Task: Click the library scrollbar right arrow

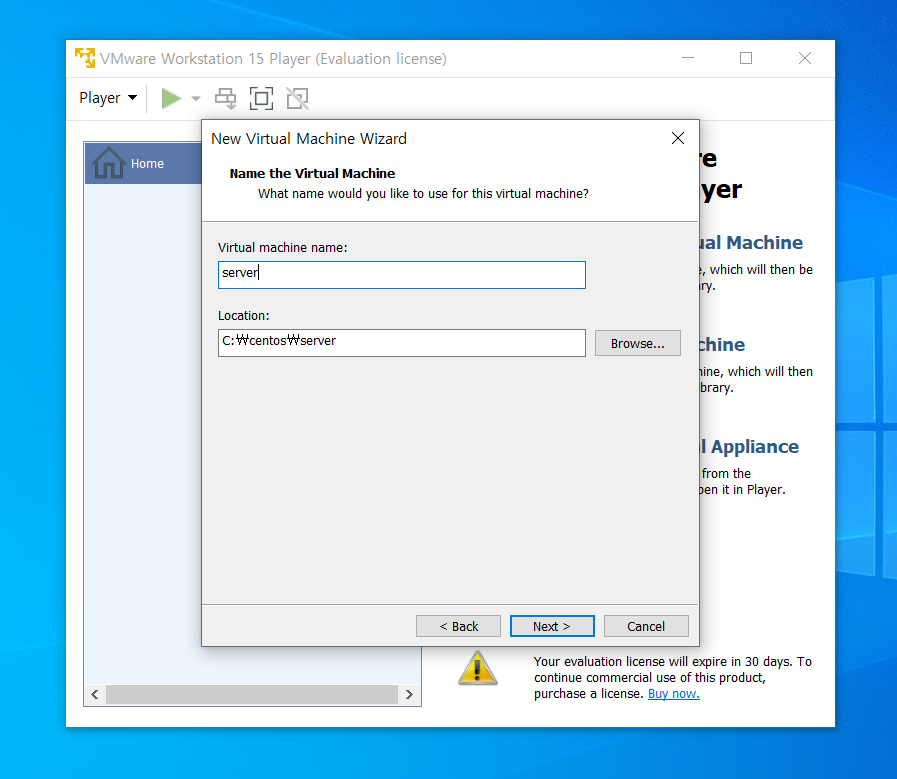Action: click(x=409, y=694)
